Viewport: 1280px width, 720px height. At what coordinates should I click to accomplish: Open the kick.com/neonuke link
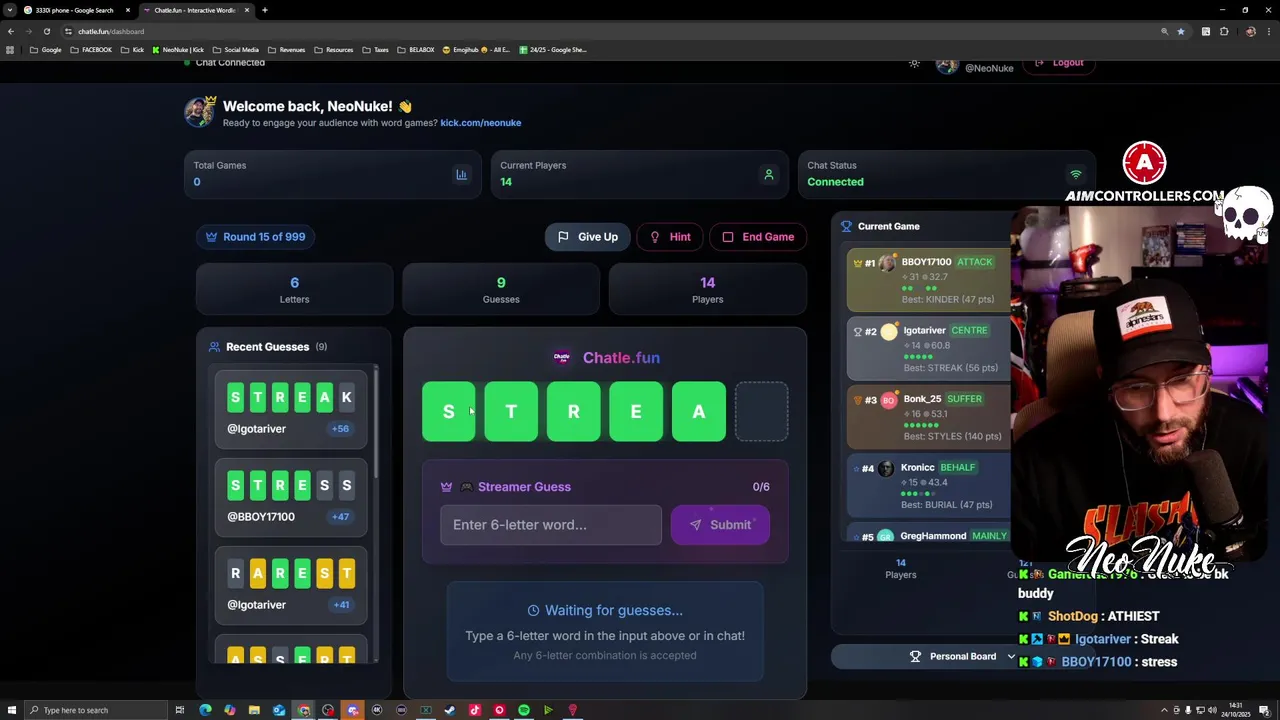(480, 123)
